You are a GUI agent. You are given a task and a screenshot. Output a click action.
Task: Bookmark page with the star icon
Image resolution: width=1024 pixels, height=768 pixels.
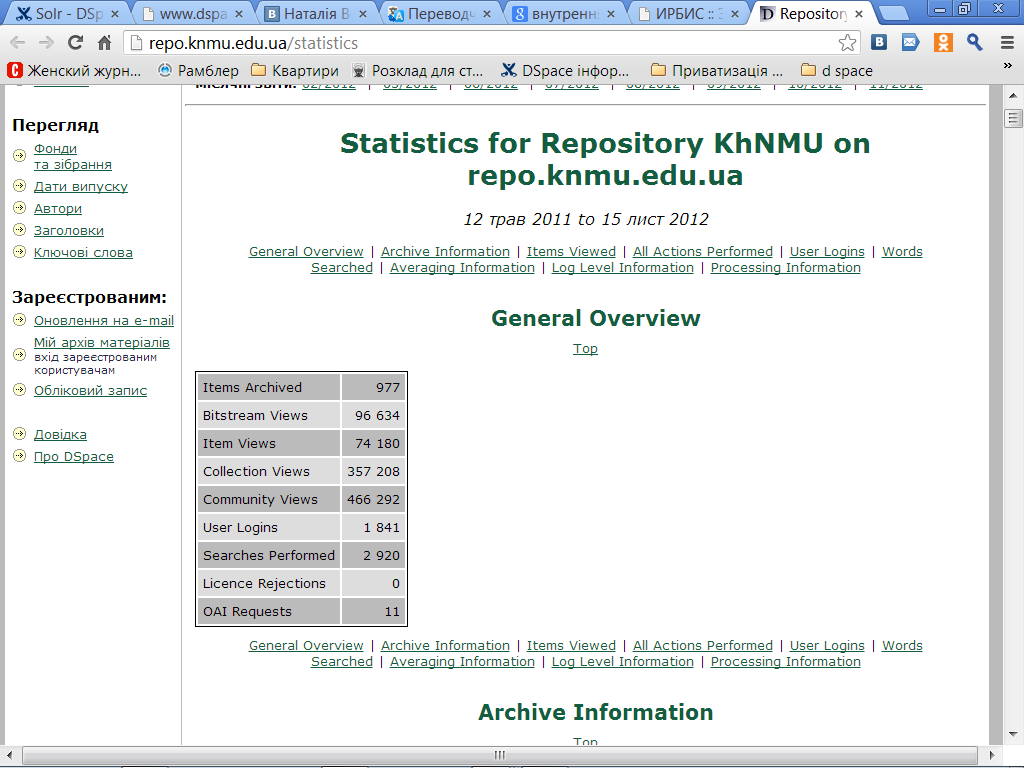(847, 43)
